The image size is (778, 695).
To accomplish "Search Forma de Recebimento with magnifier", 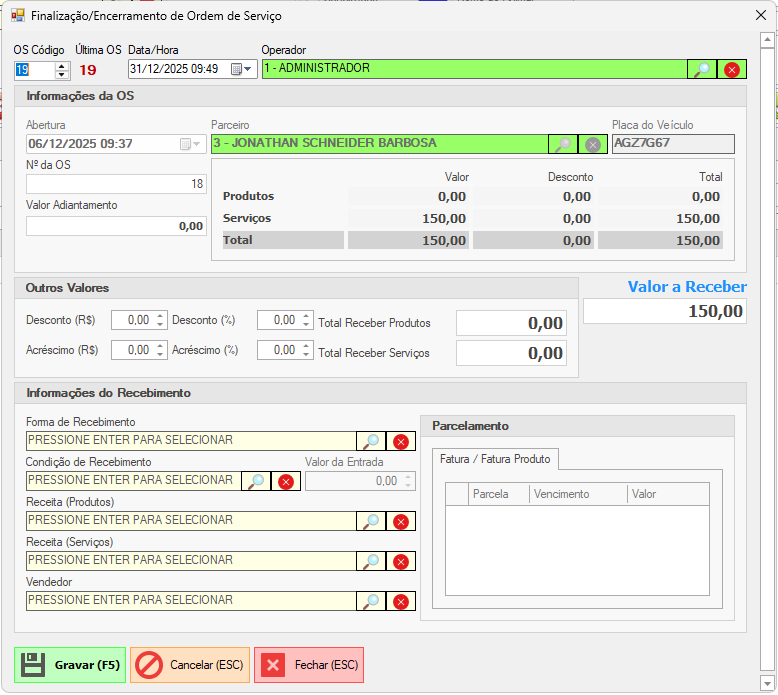I will point(371,441).
